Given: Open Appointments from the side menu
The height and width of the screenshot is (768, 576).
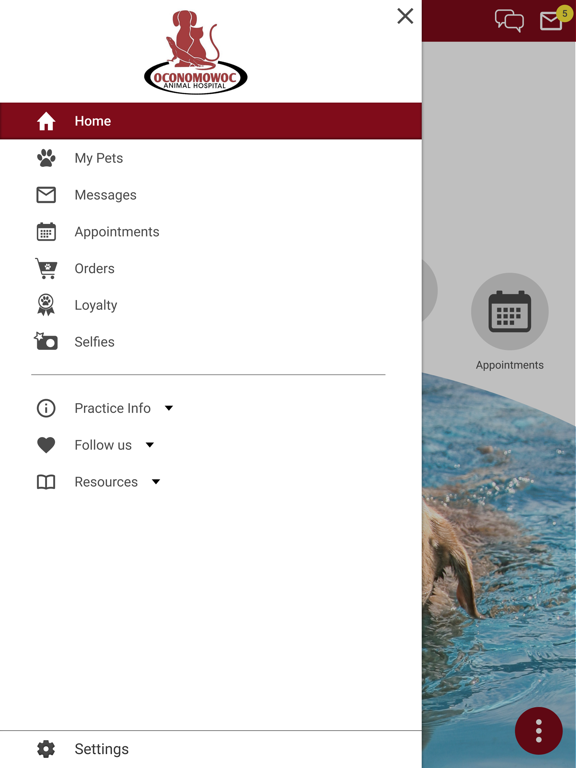Looking at the screenshot, I should pos(211,232).
